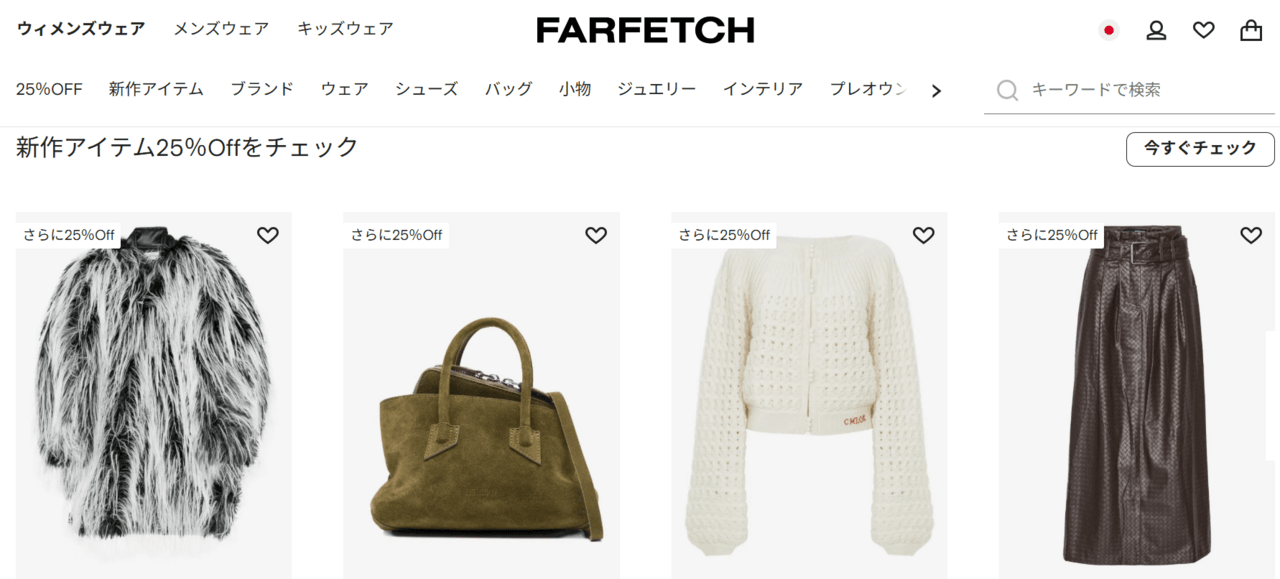Viewport: 1280px width, 579px height.
Task: Switch to メンズウェア tab
Action: point(221,29)
